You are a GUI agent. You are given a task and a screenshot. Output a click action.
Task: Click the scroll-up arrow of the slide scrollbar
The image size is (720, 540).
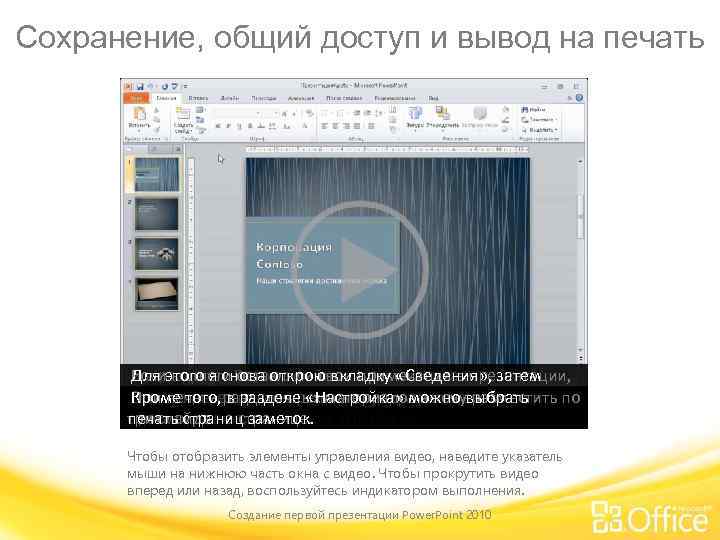coord(580,162)
